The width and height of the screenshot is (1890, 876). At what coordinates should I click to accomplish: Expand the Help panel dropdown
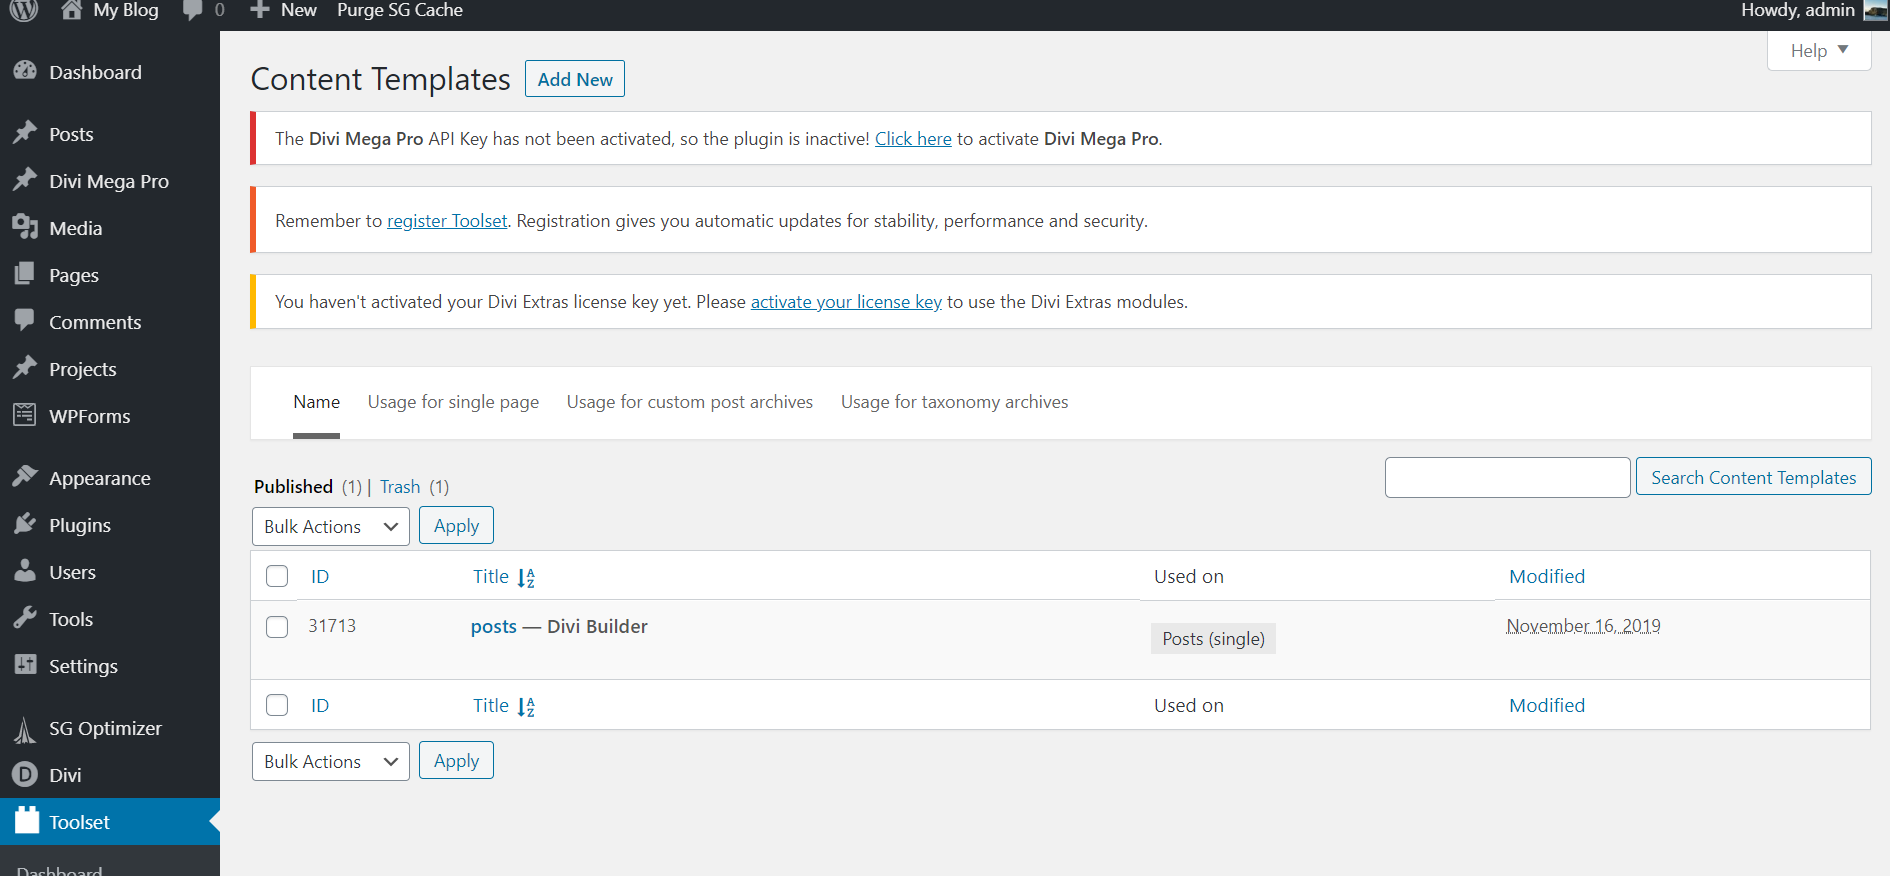1818,50
